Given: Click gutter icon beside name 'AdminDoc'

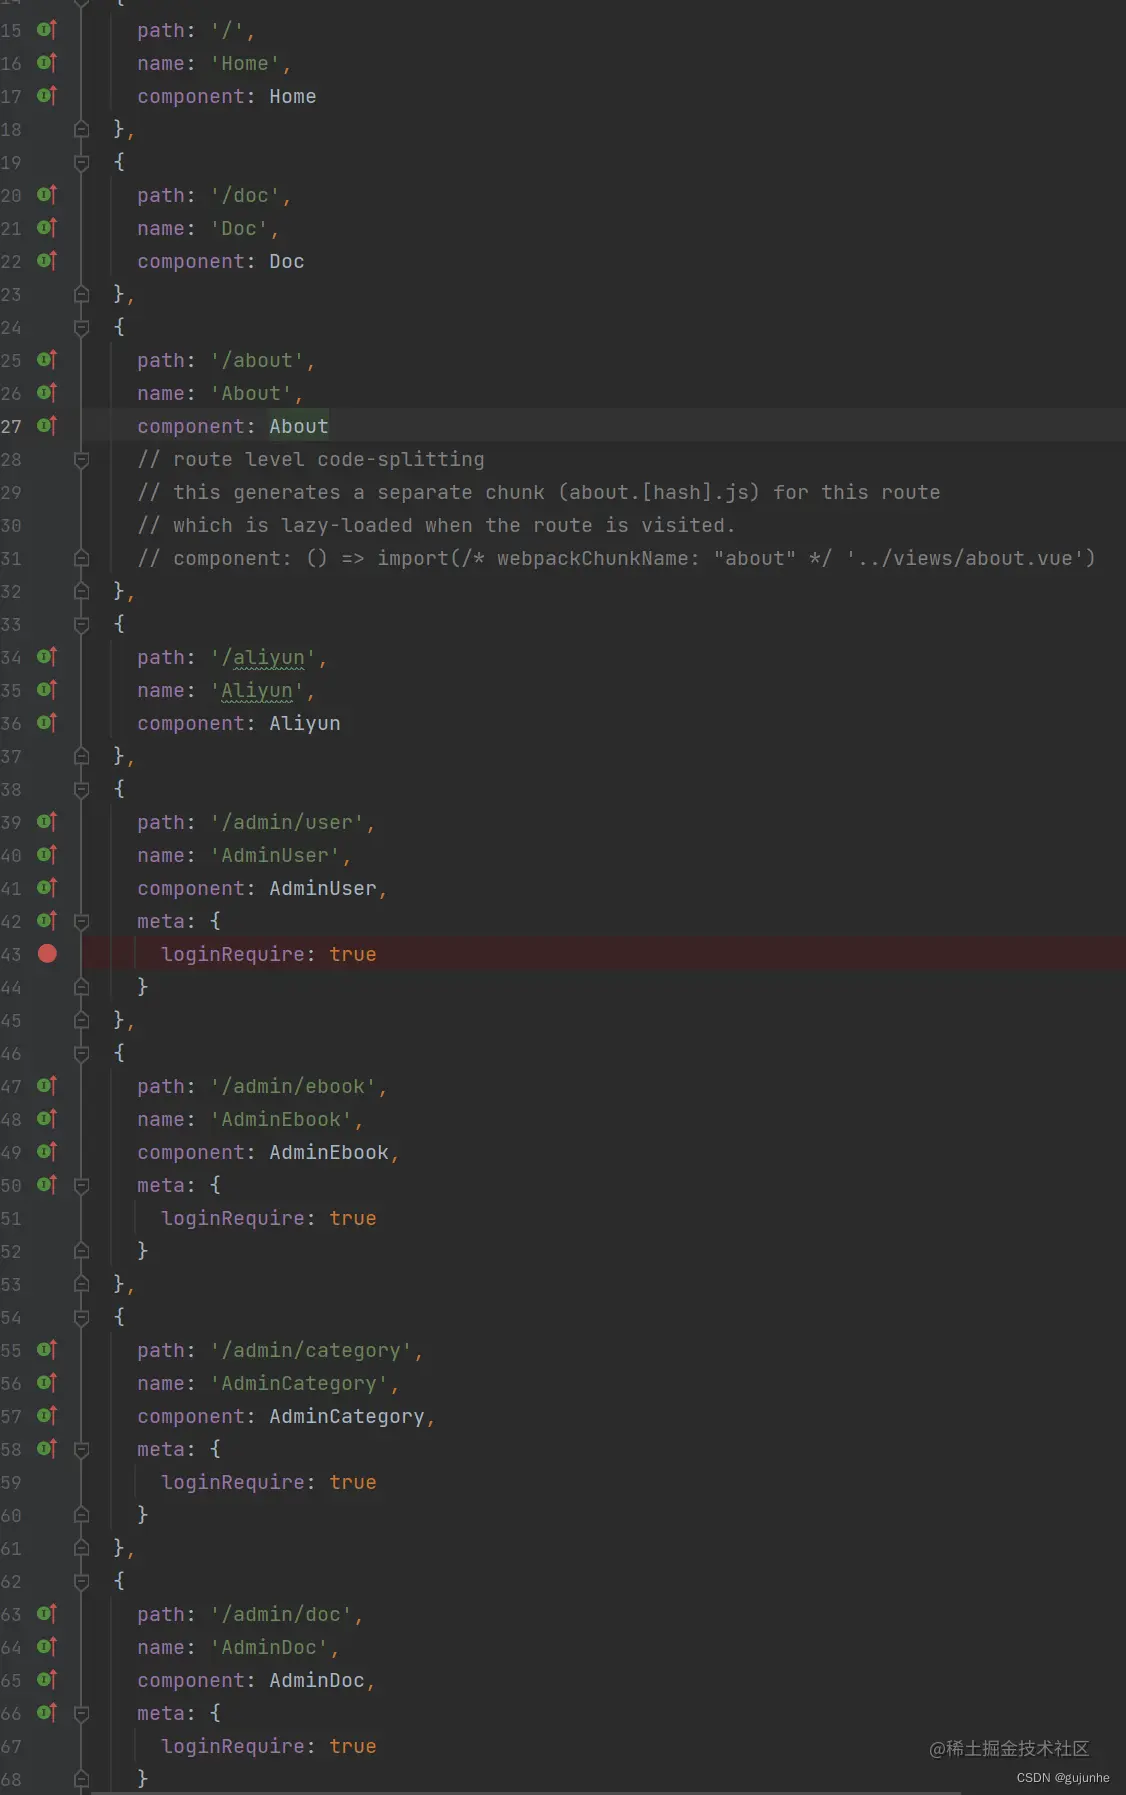Looking at the screenshot, I should click(x=47, y=1647).
